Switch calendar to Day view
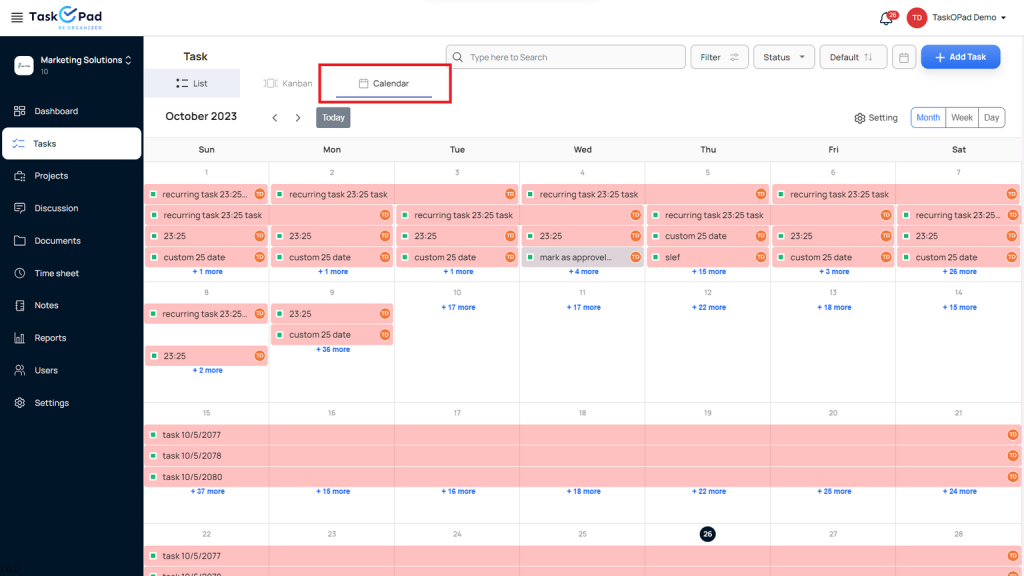This screenshot has height=576, width=1024. pyautogui.click(x=991, y=117)
